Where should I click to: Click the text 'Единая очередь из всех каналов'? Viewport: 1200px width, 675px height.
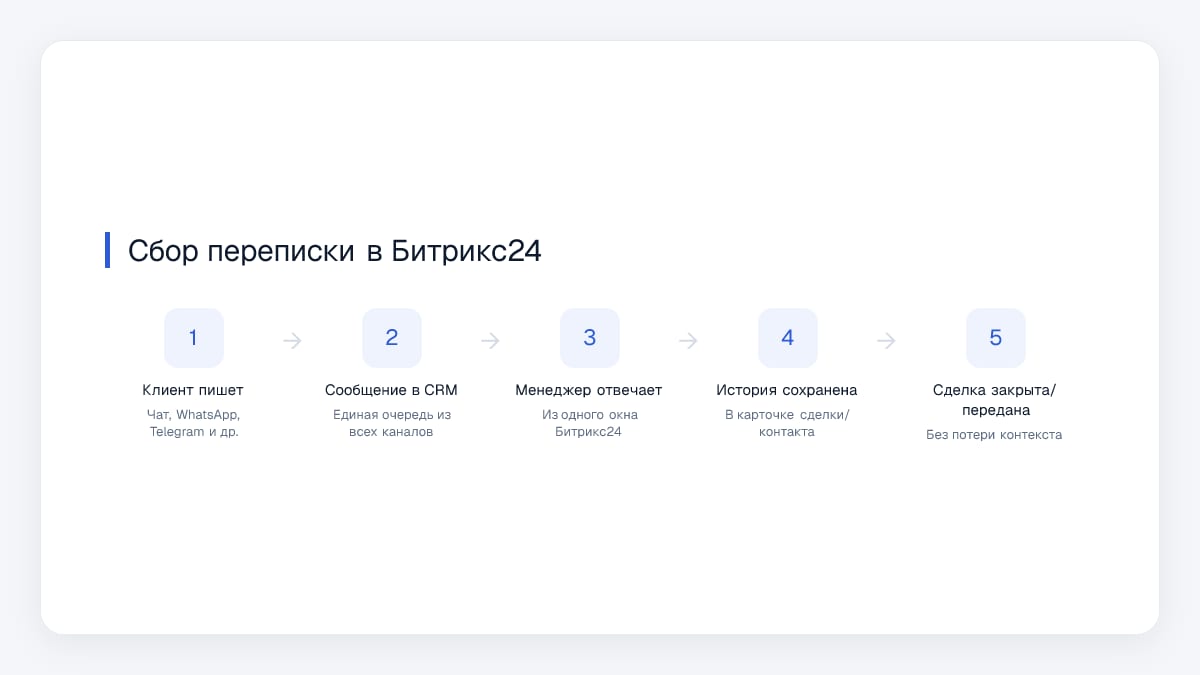click(392, 423)
